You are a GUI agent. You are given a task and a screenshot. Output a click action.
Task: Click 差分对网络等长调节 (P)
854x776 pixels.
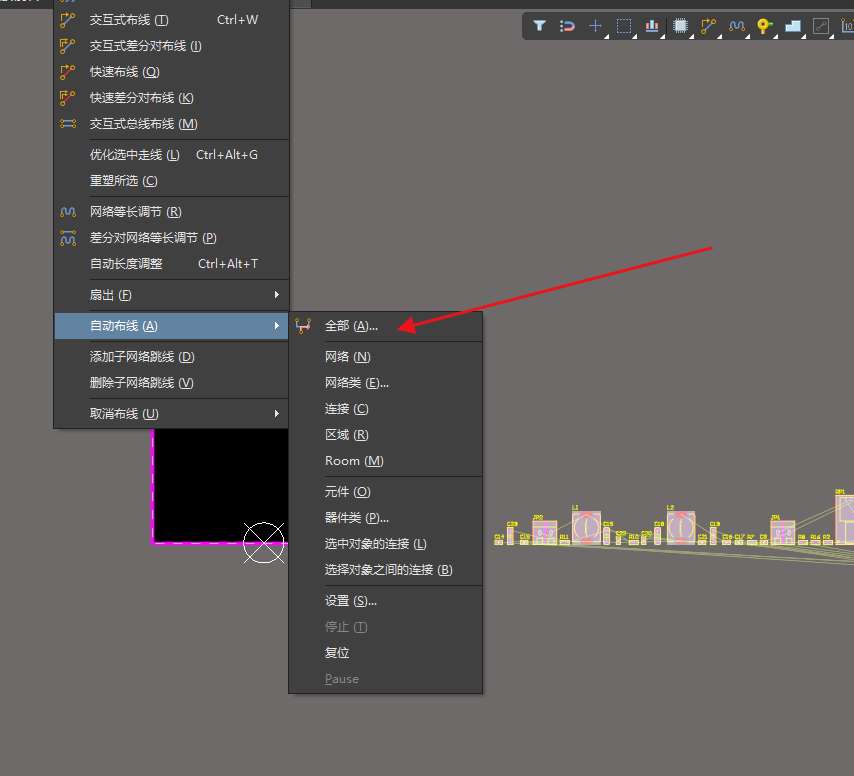tap(171, 238)
